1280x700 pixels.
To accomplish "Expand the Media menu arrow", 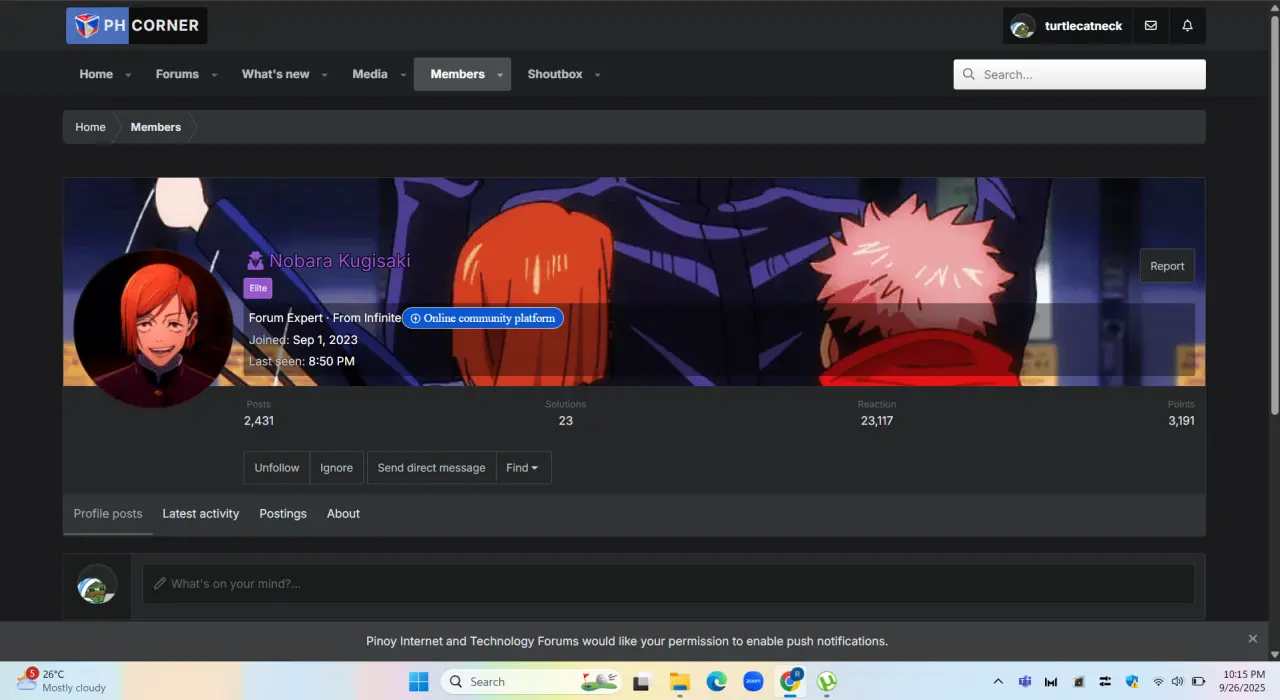I will pyautogui.click(x=403, y=75).
